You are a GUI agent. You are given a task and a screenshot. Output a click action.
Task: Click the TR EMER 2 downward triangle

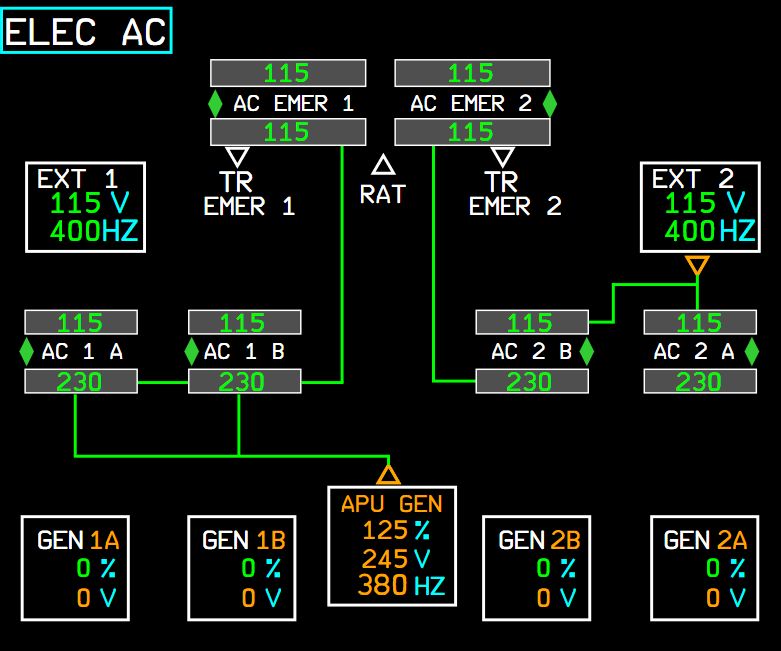point(503,157)
